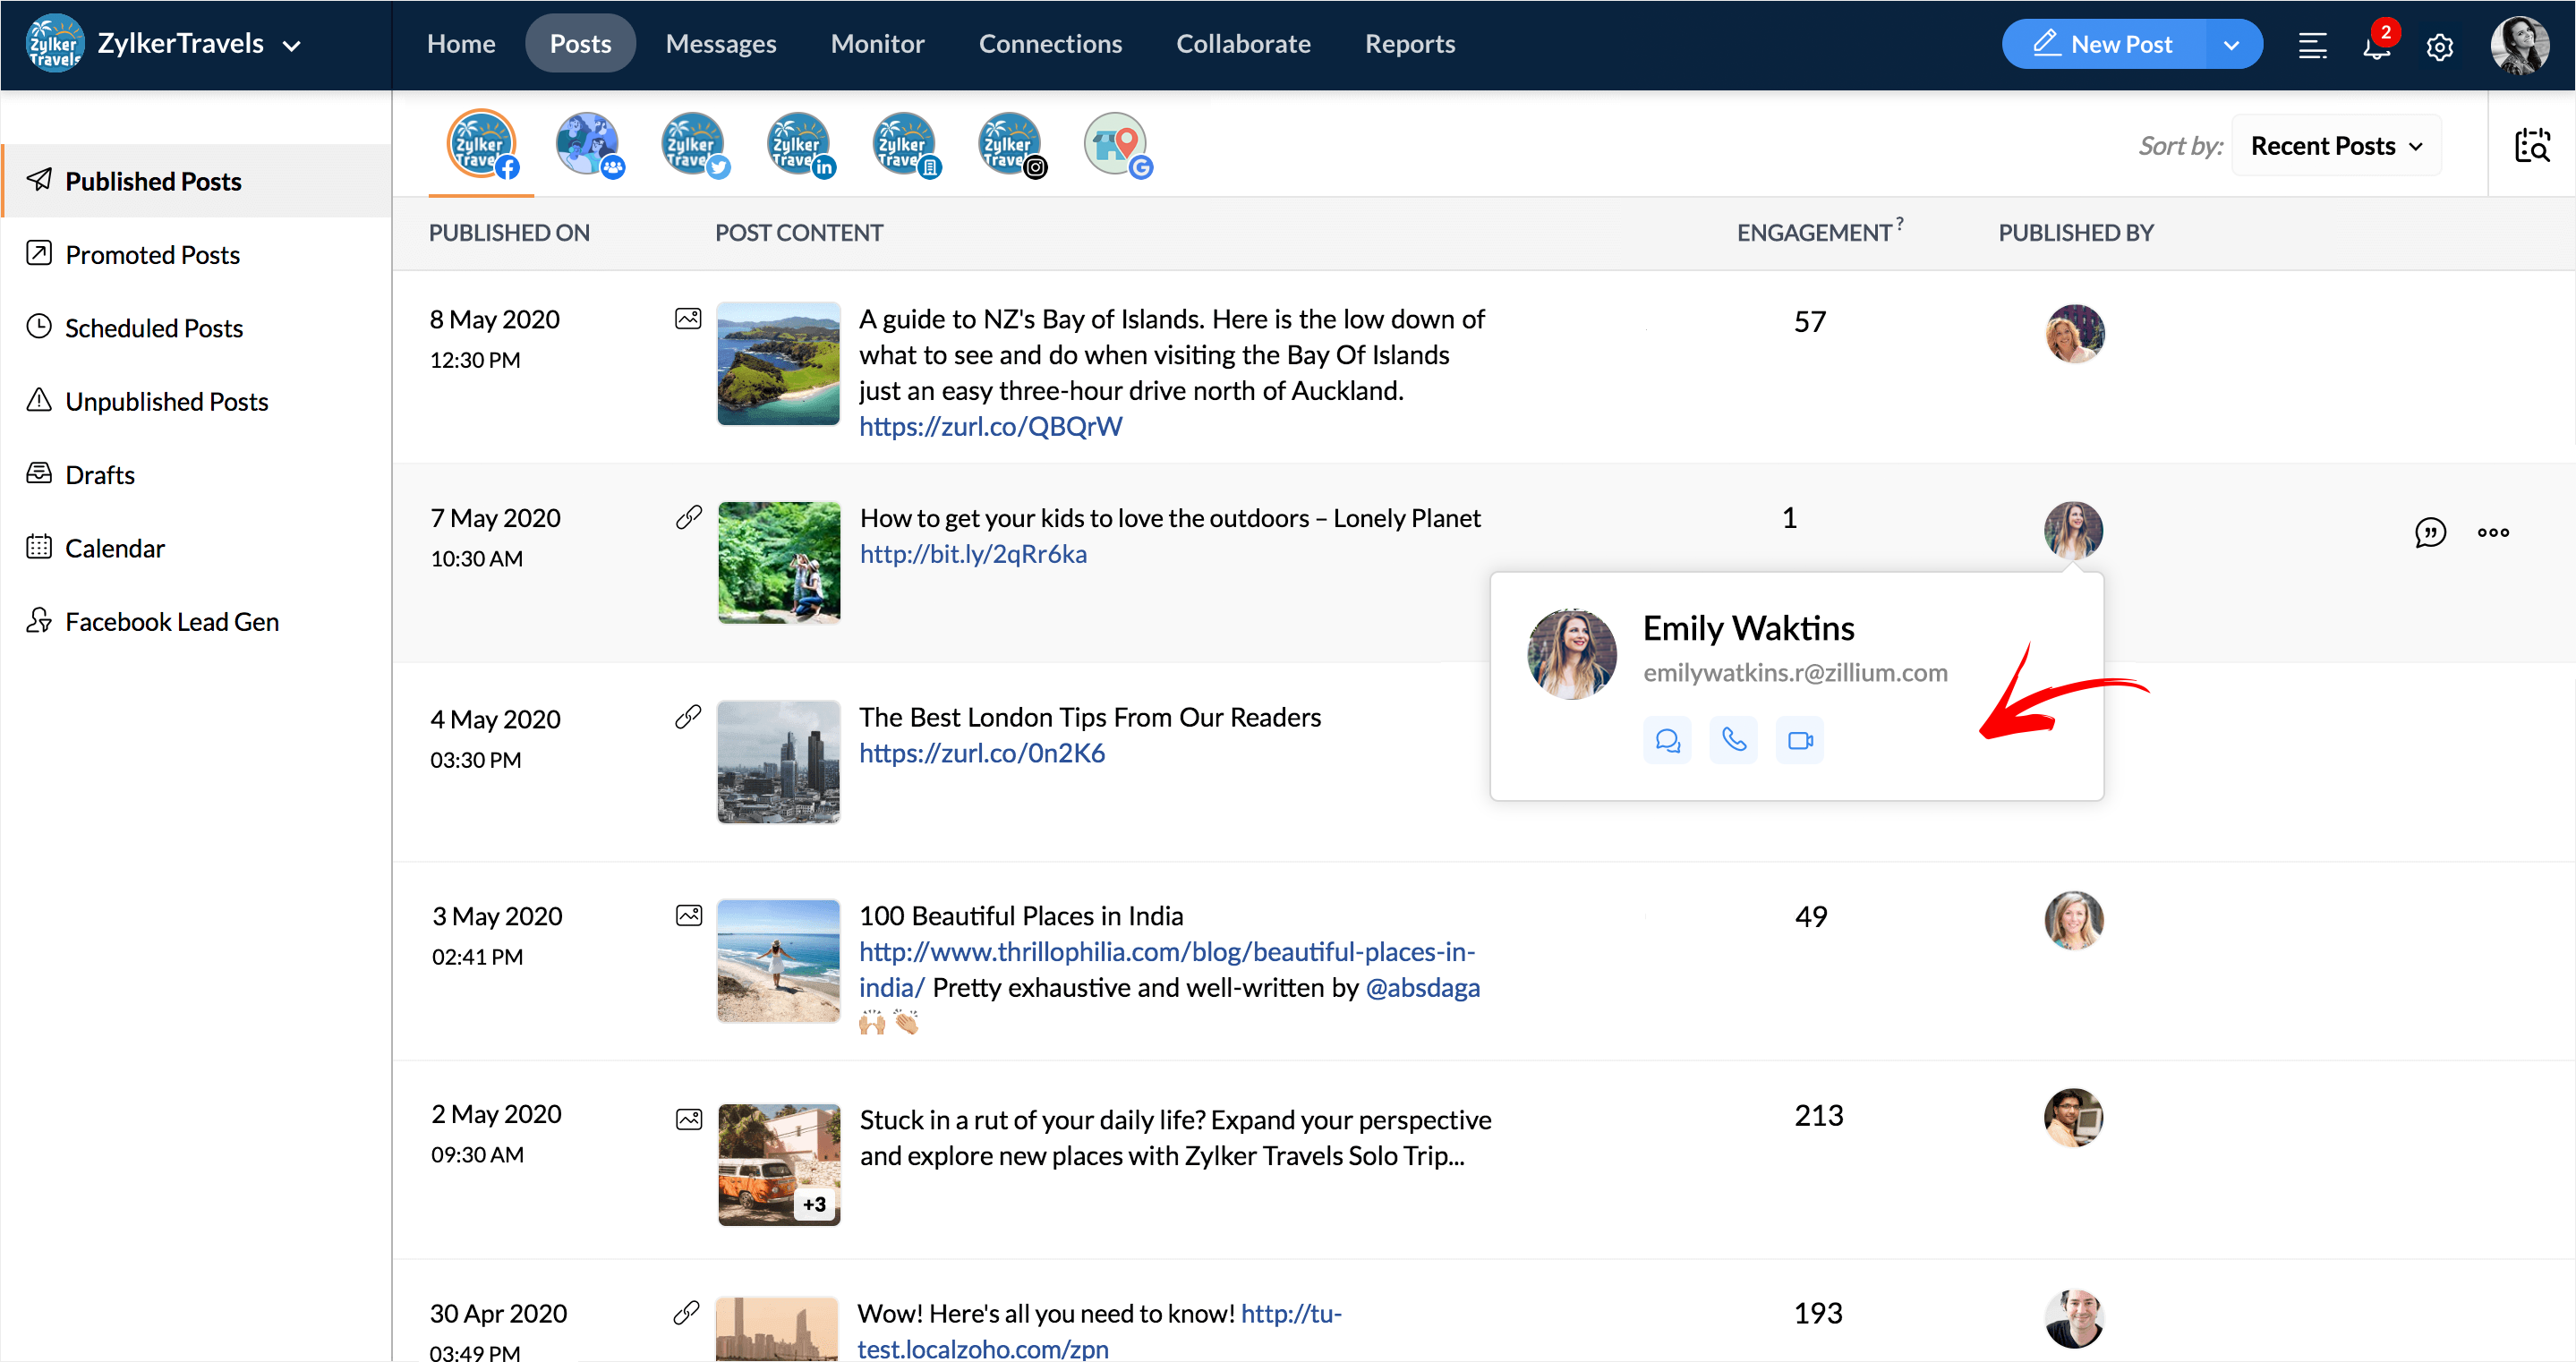The image size is (2576, 1362).
Task: Start video call with Emily Waktins
Action: (x=1799, y=740)
